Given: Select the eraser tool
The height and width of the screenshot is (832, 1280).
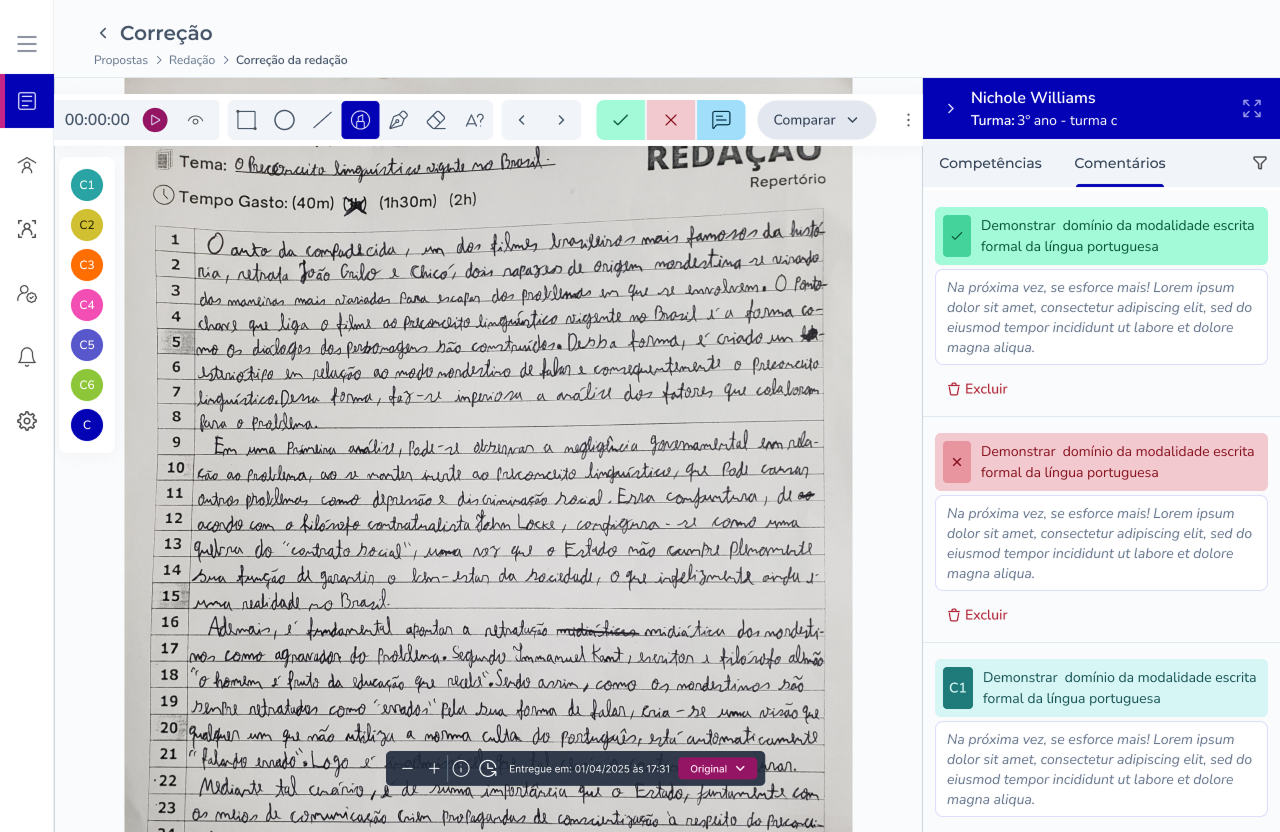Looking at the screenshot, I should tap(436, 120).
